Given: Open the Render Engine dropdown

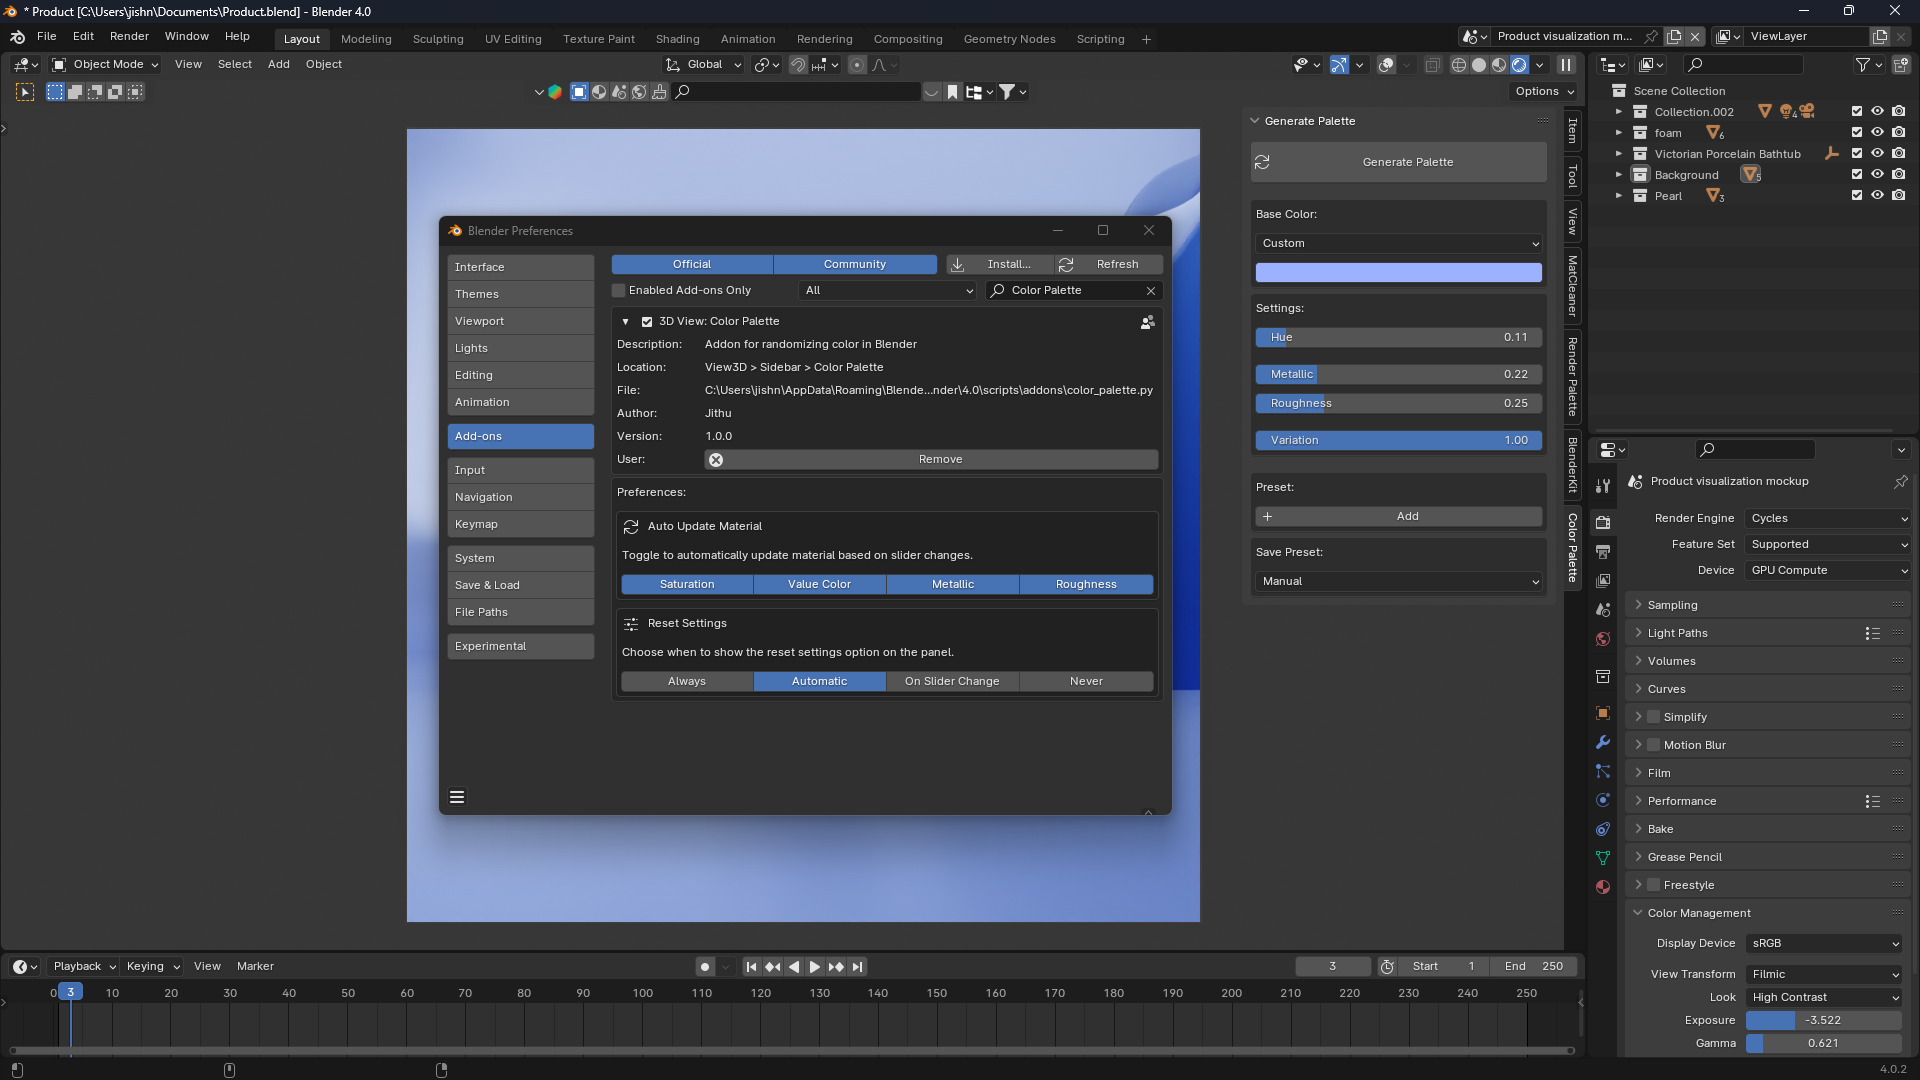Looking at the screenshot, I should [x=1827, y=518].
